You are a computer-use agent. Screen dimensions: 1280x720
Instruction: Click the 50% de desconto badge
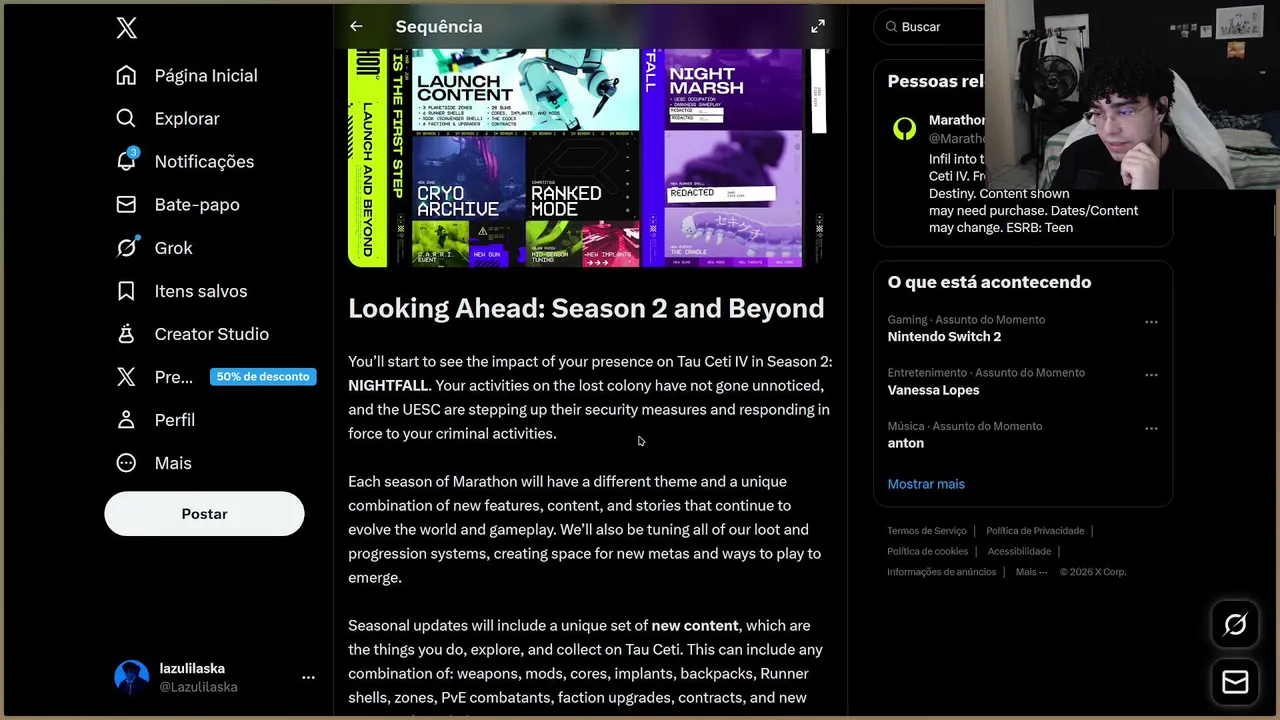point(263,376)
